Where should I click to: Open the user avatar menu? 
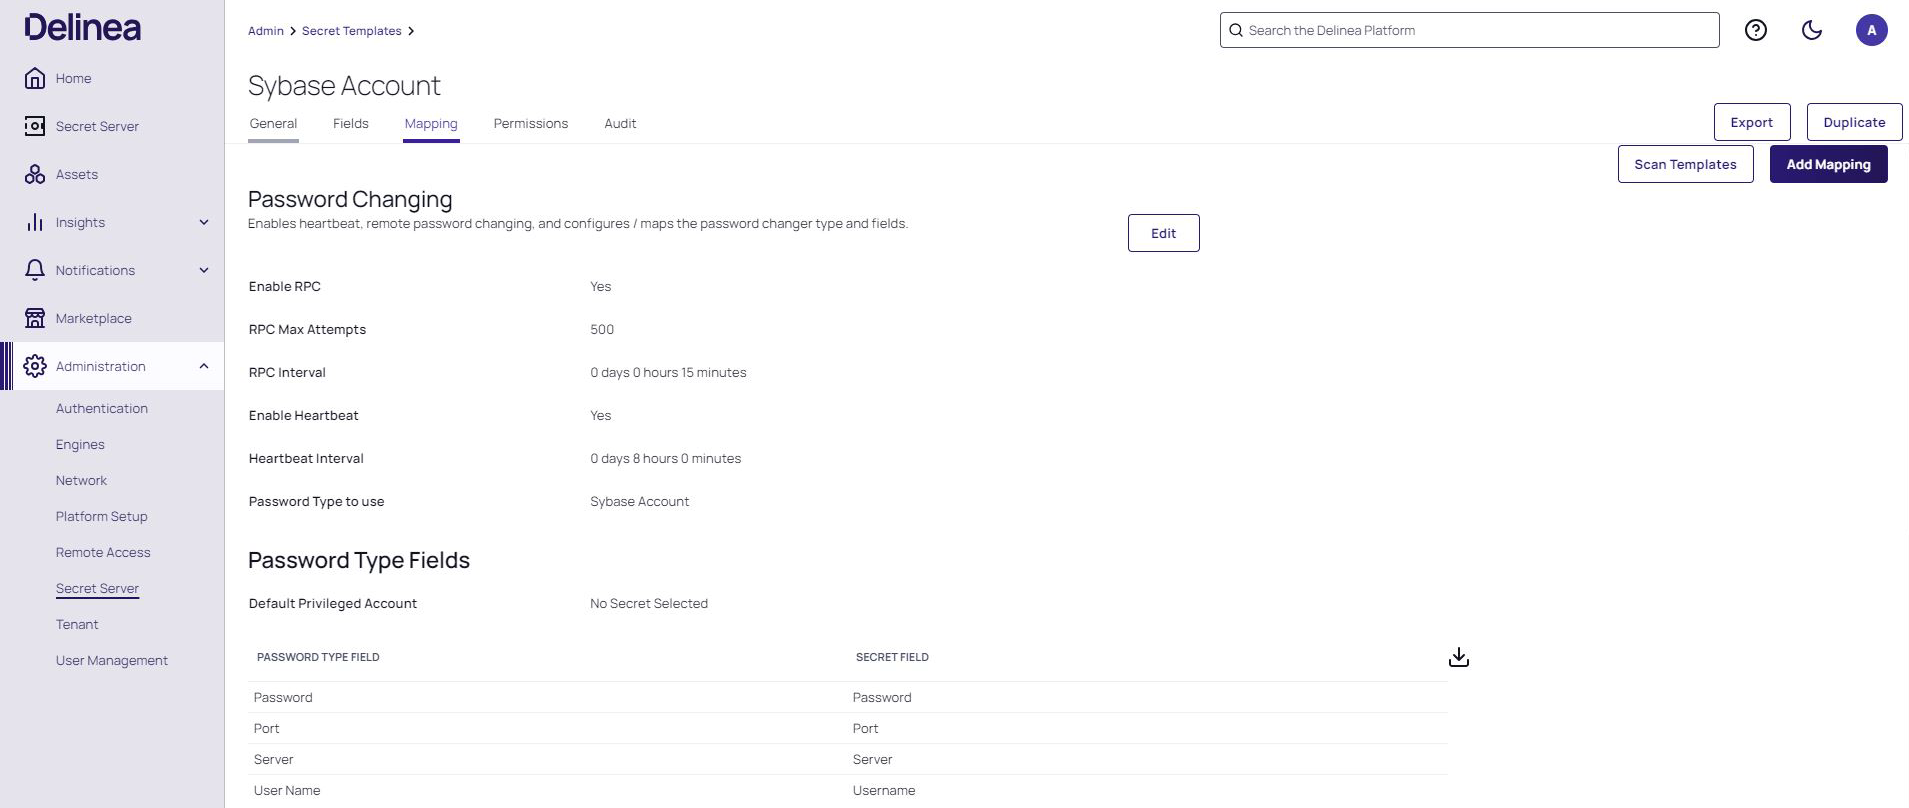1871,30
